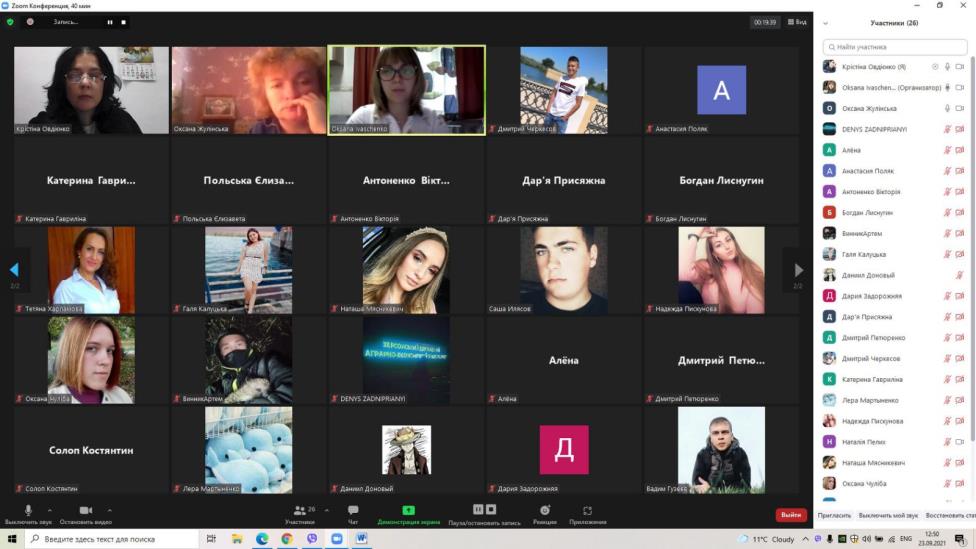Click the participants list scrollbar

coord(972,249)
